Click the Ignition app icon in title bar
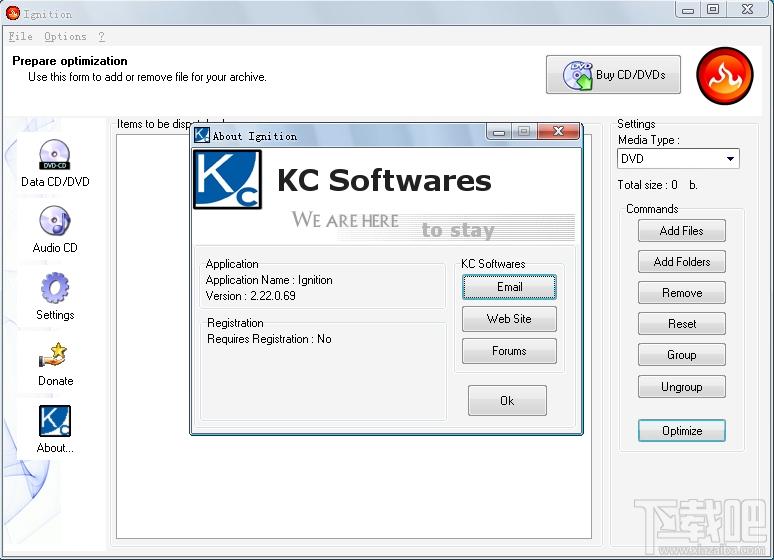This screenshot has height=560, width=774. pos(13,13)
